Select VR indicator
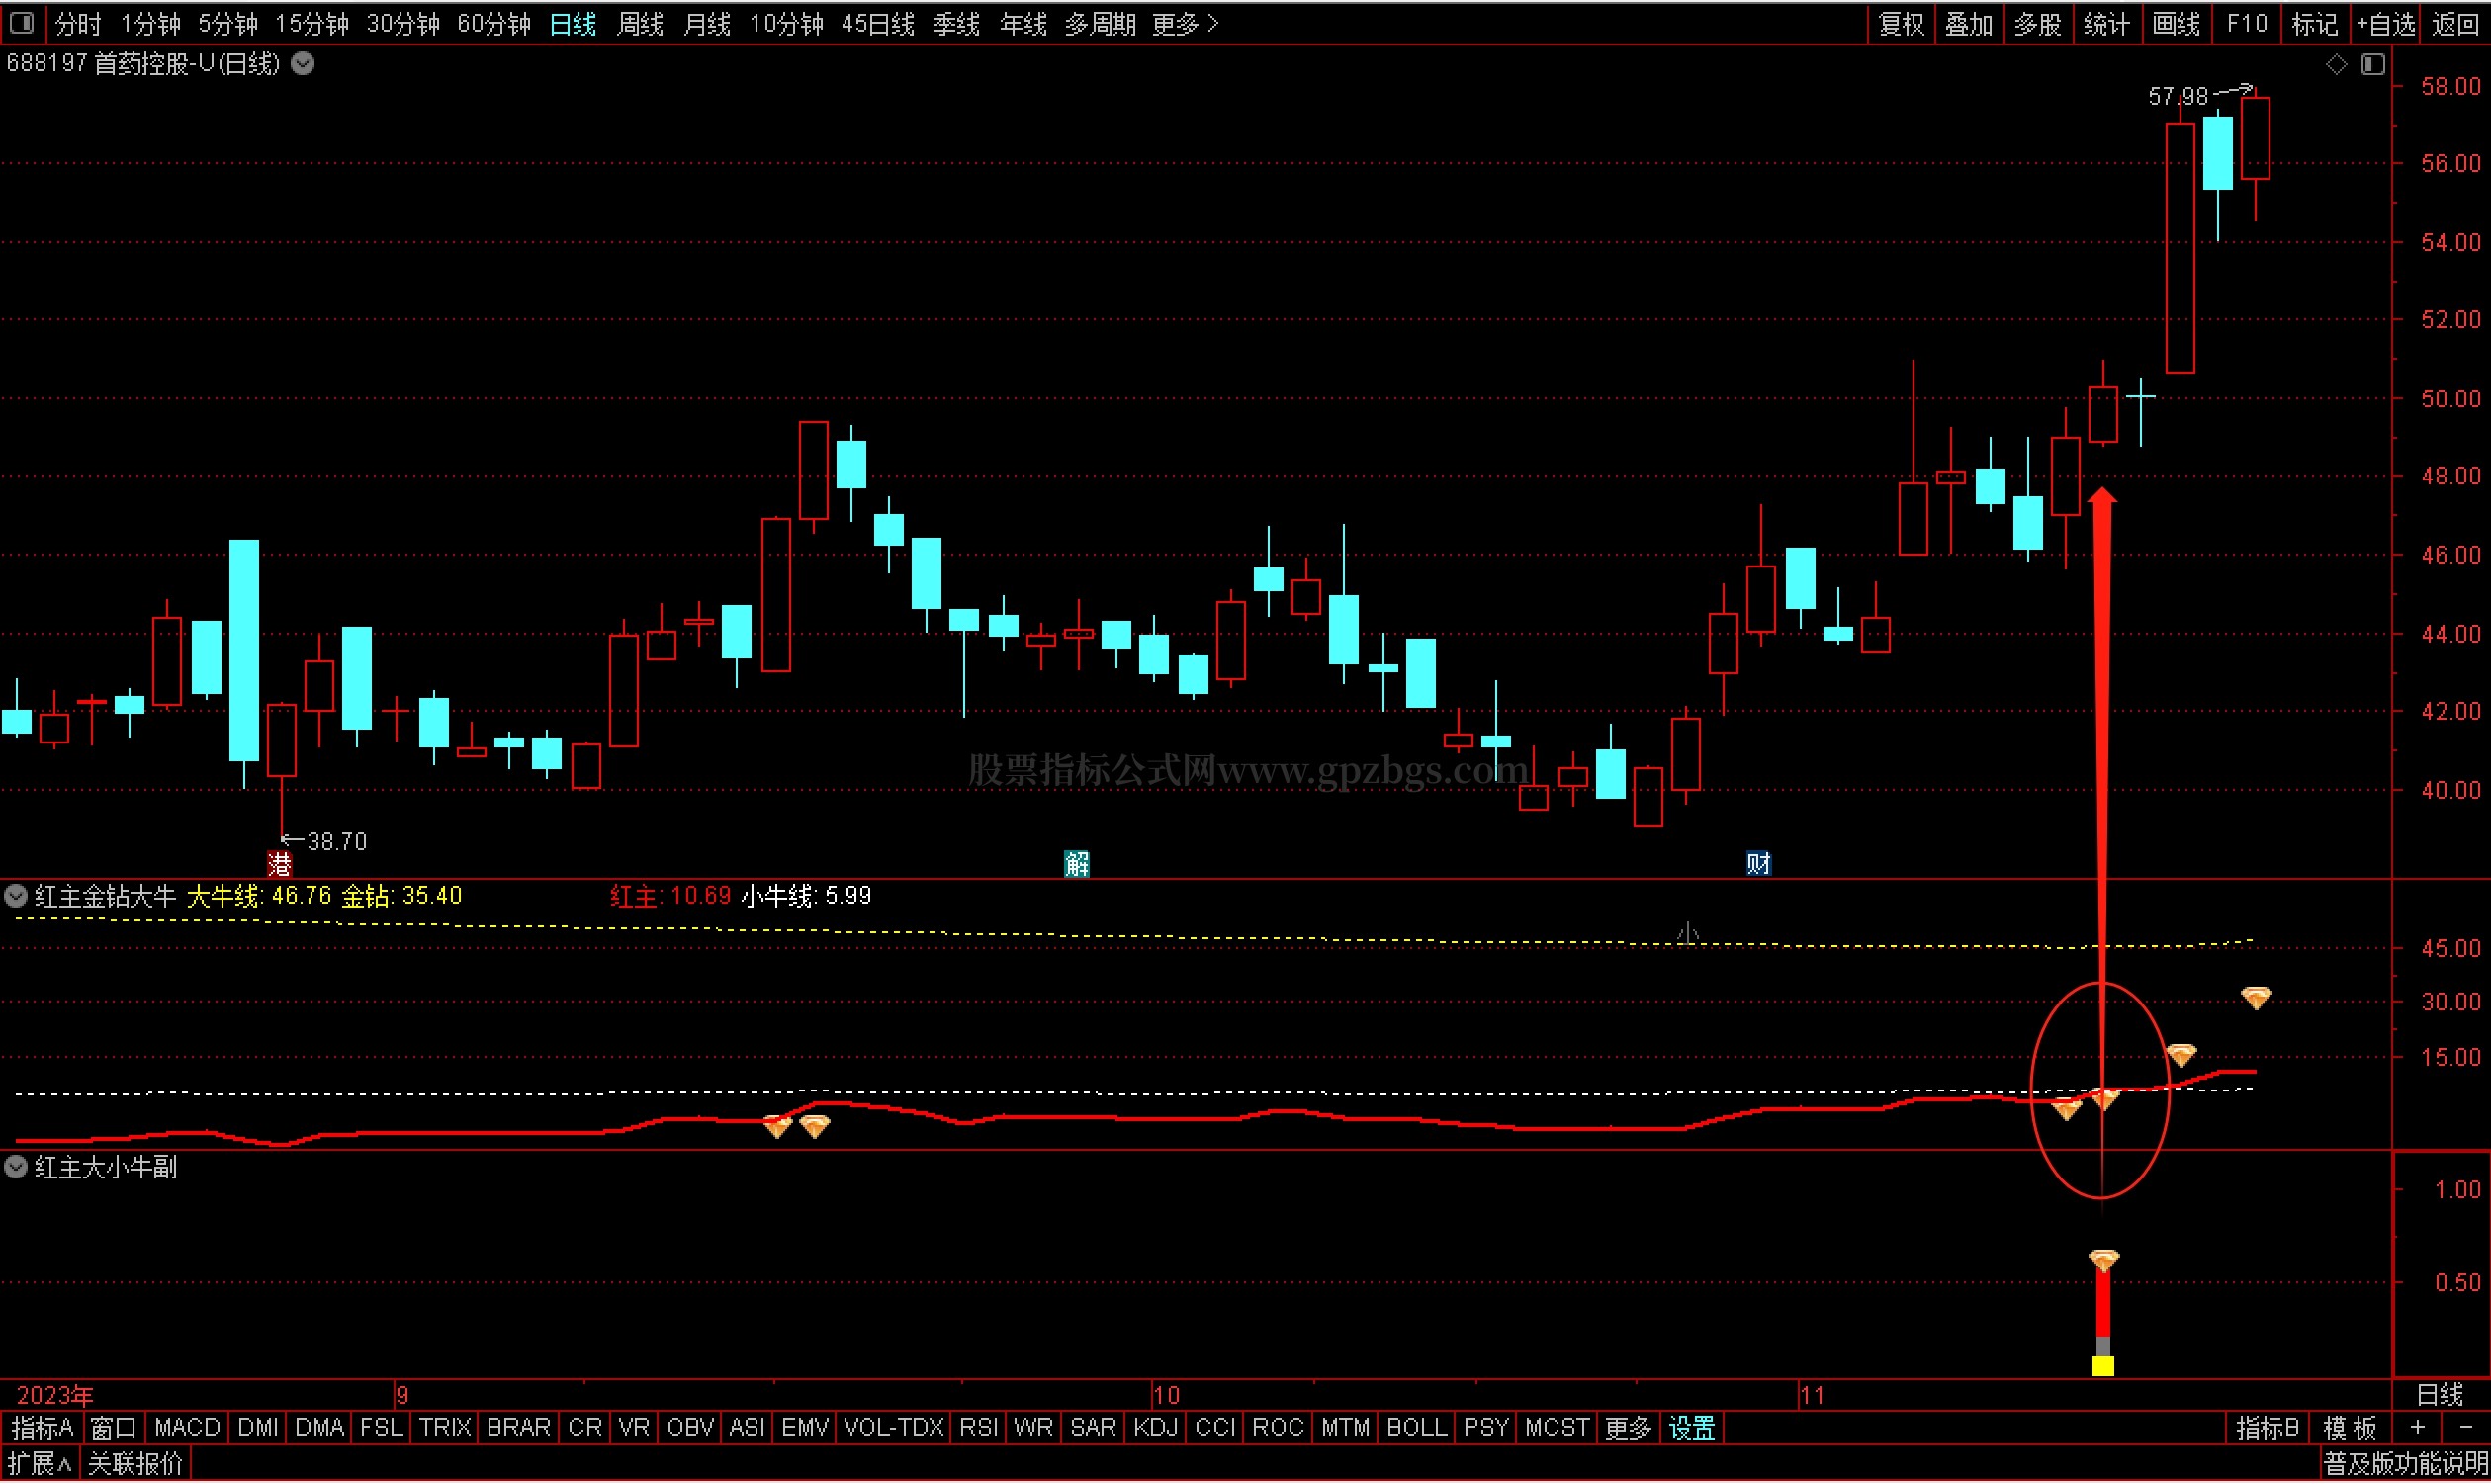The image size is (2491, 1484). click(634, 1428)
